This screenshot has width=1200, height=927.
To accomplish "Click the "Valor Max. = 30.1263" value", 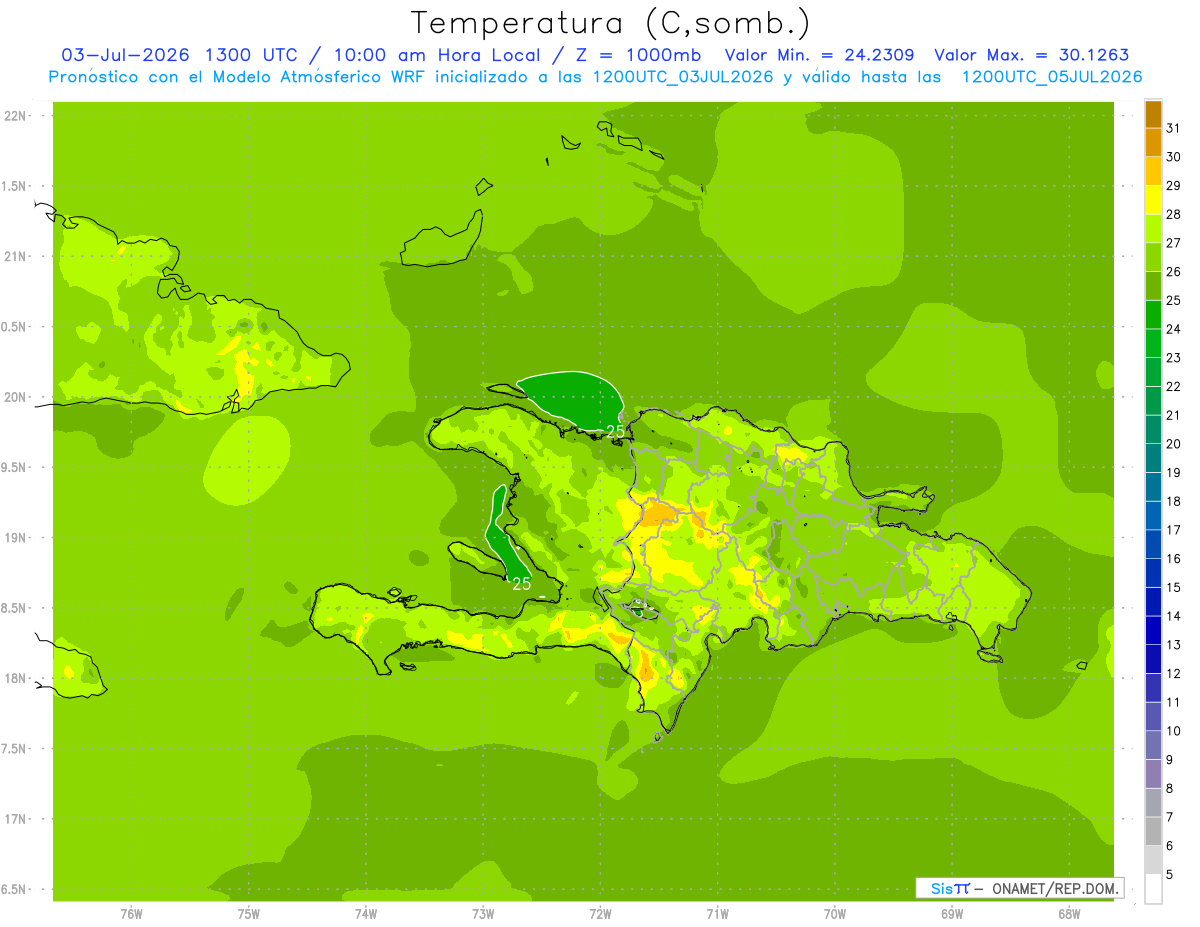I will [1031, 55].
